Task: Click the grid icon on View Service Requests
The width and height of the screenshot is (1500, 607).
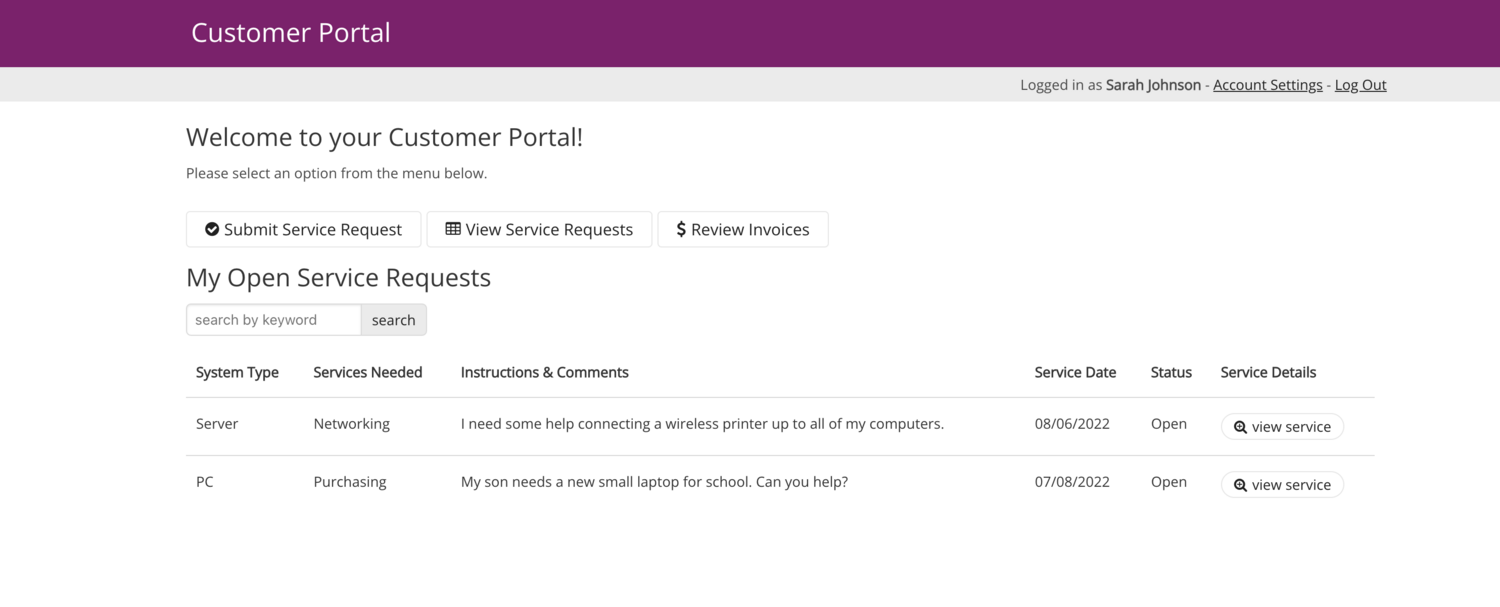Action: (x=453, y=229)
